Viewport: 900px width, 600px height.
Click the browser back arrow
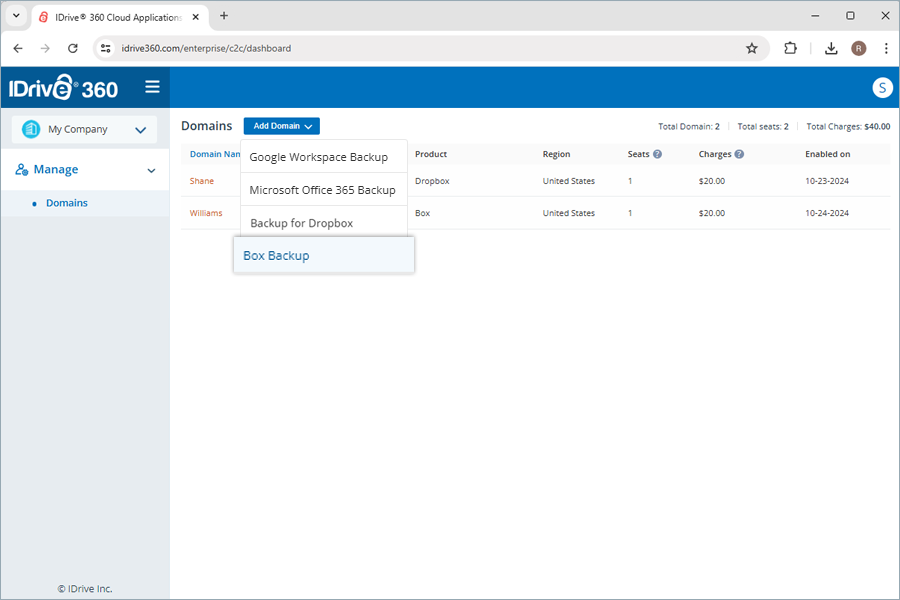click(17, 47)
